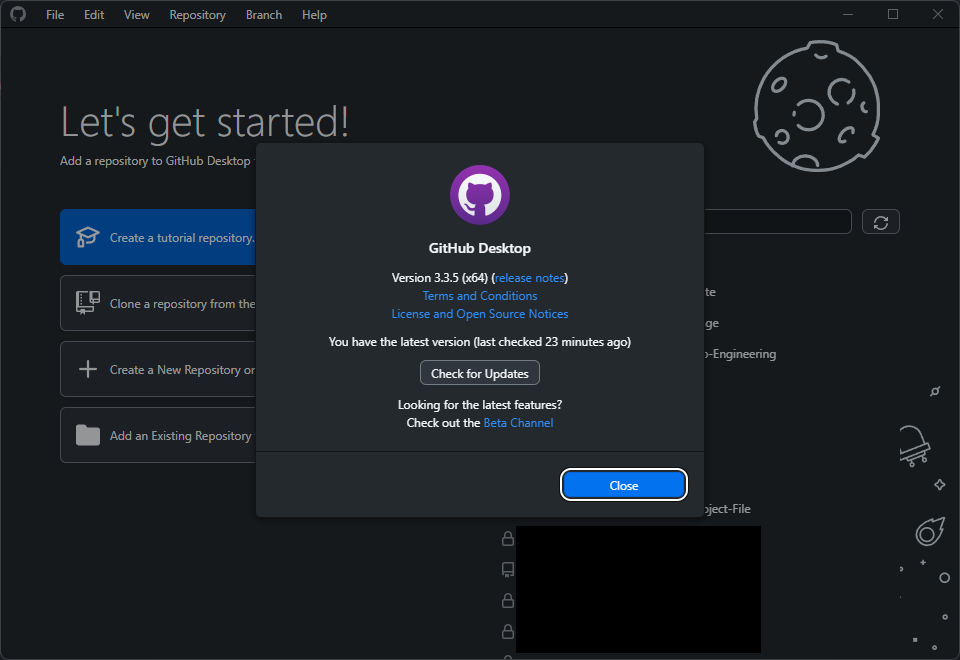Select the book-shaped repository icon in the list
Image resolution: width=960 pixels, height=660 pixels.
[507, 569]
